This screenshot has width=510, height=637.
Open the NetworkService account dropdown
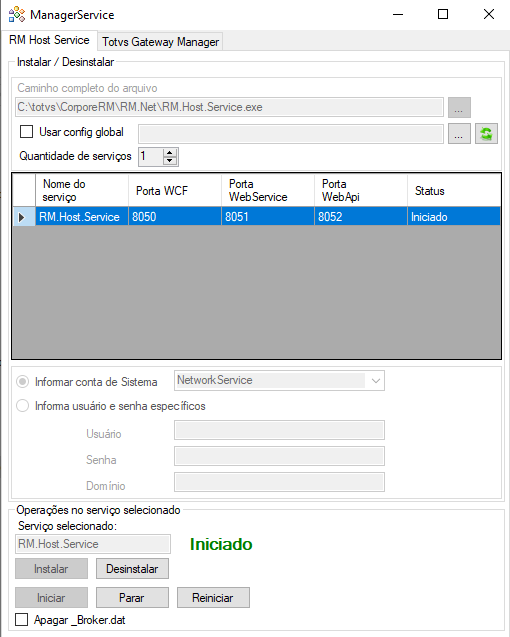[x=375, y=381]
